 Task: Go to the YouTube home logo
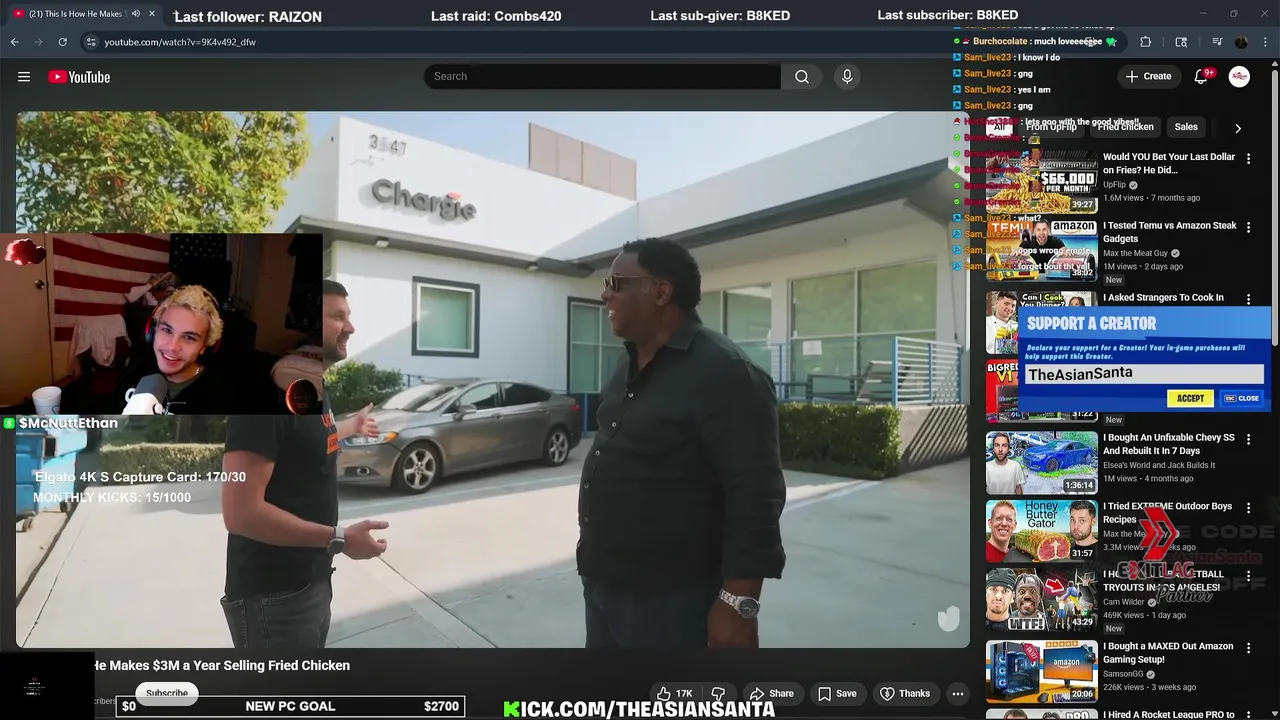pos(79,77)
